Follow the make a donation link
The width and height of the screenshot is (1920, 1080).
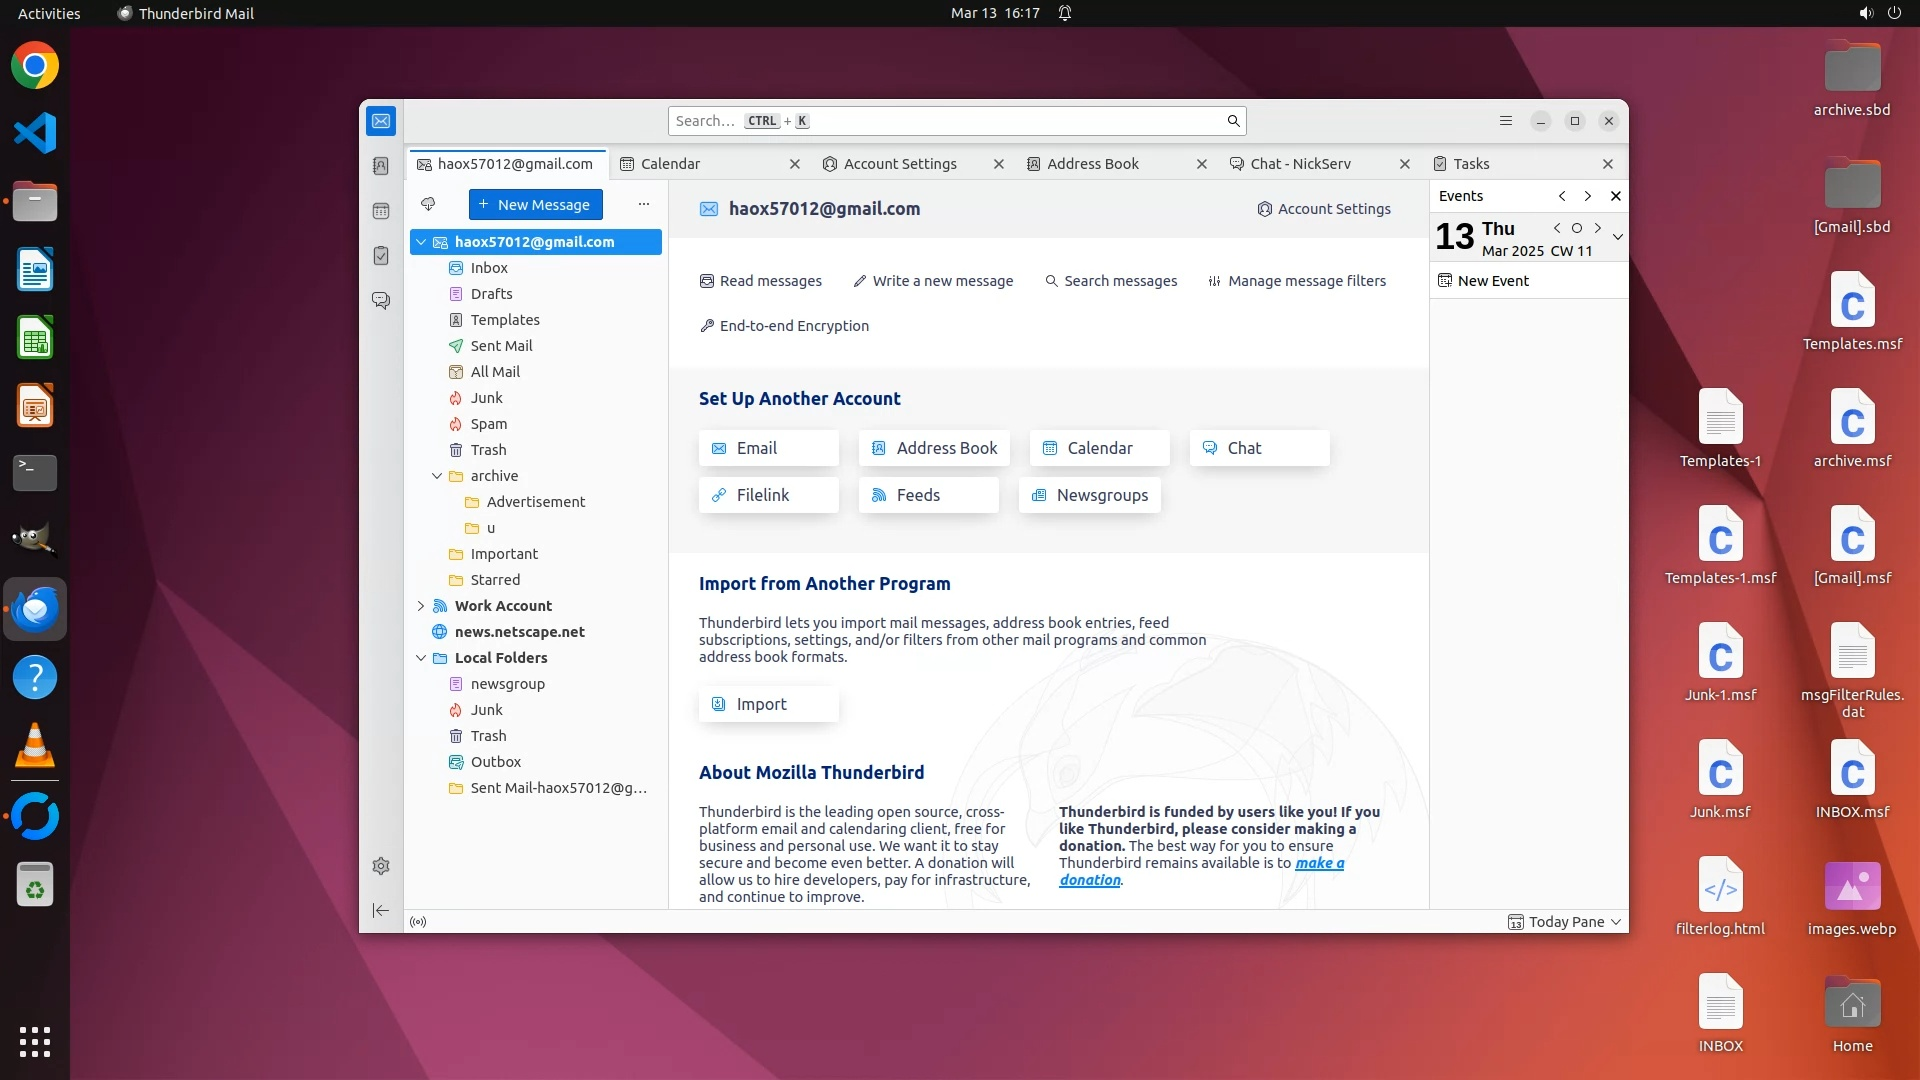tap(1319, 863)
